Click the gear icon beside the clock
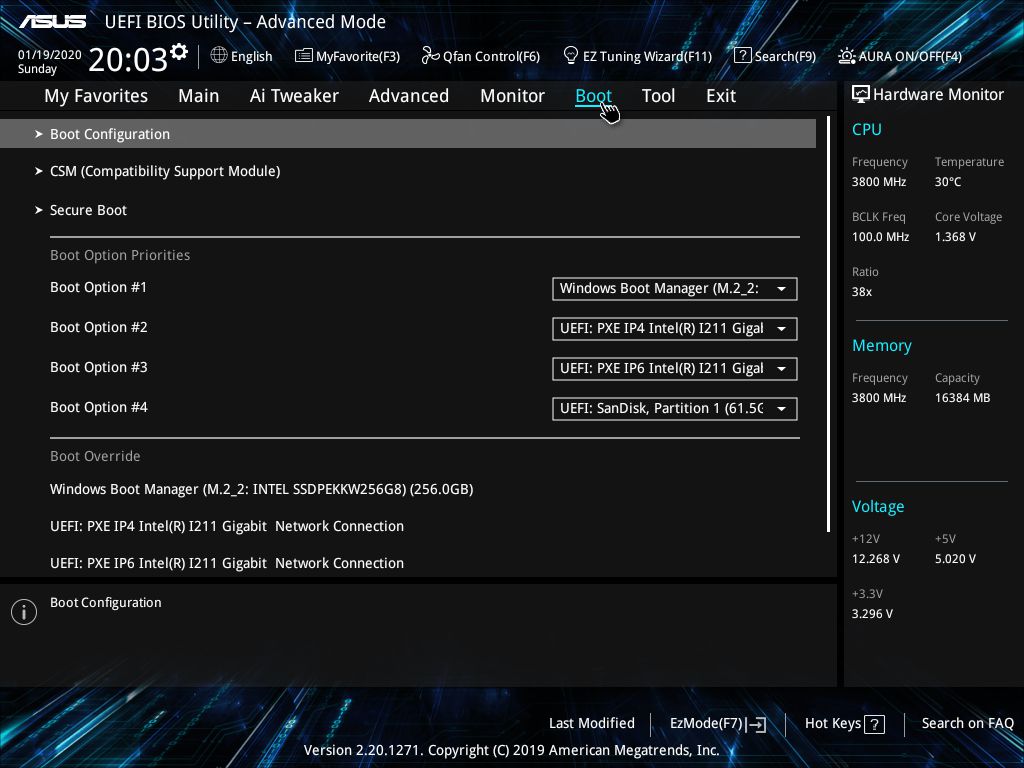Image resolution: width=1024 pixels, height=768 pixels. coord(179,51)
